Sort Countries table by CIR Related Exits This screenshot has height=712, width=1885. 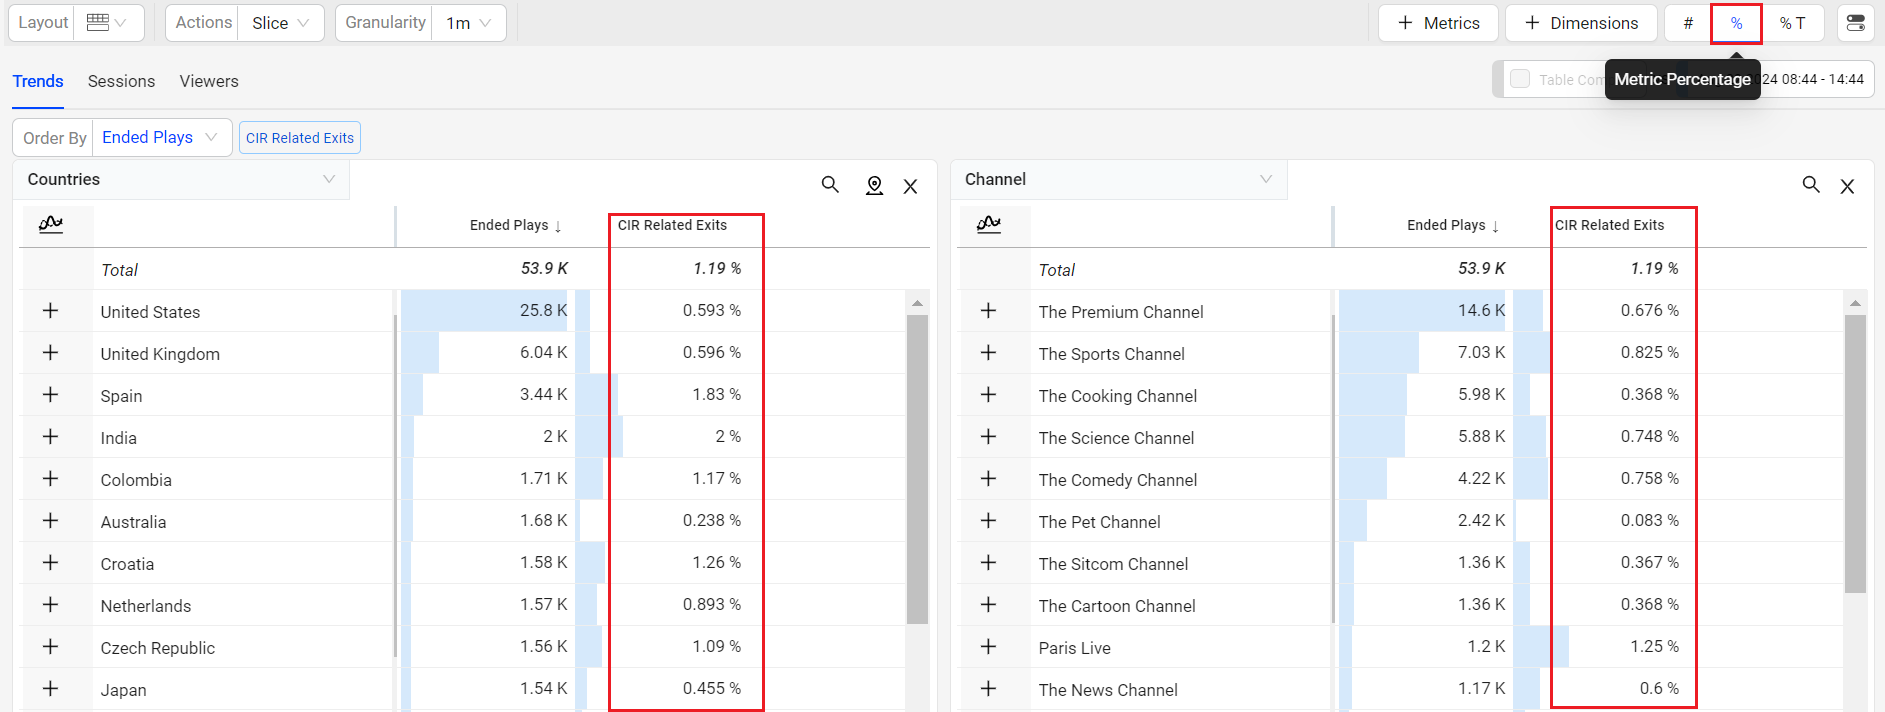(672, 225)
